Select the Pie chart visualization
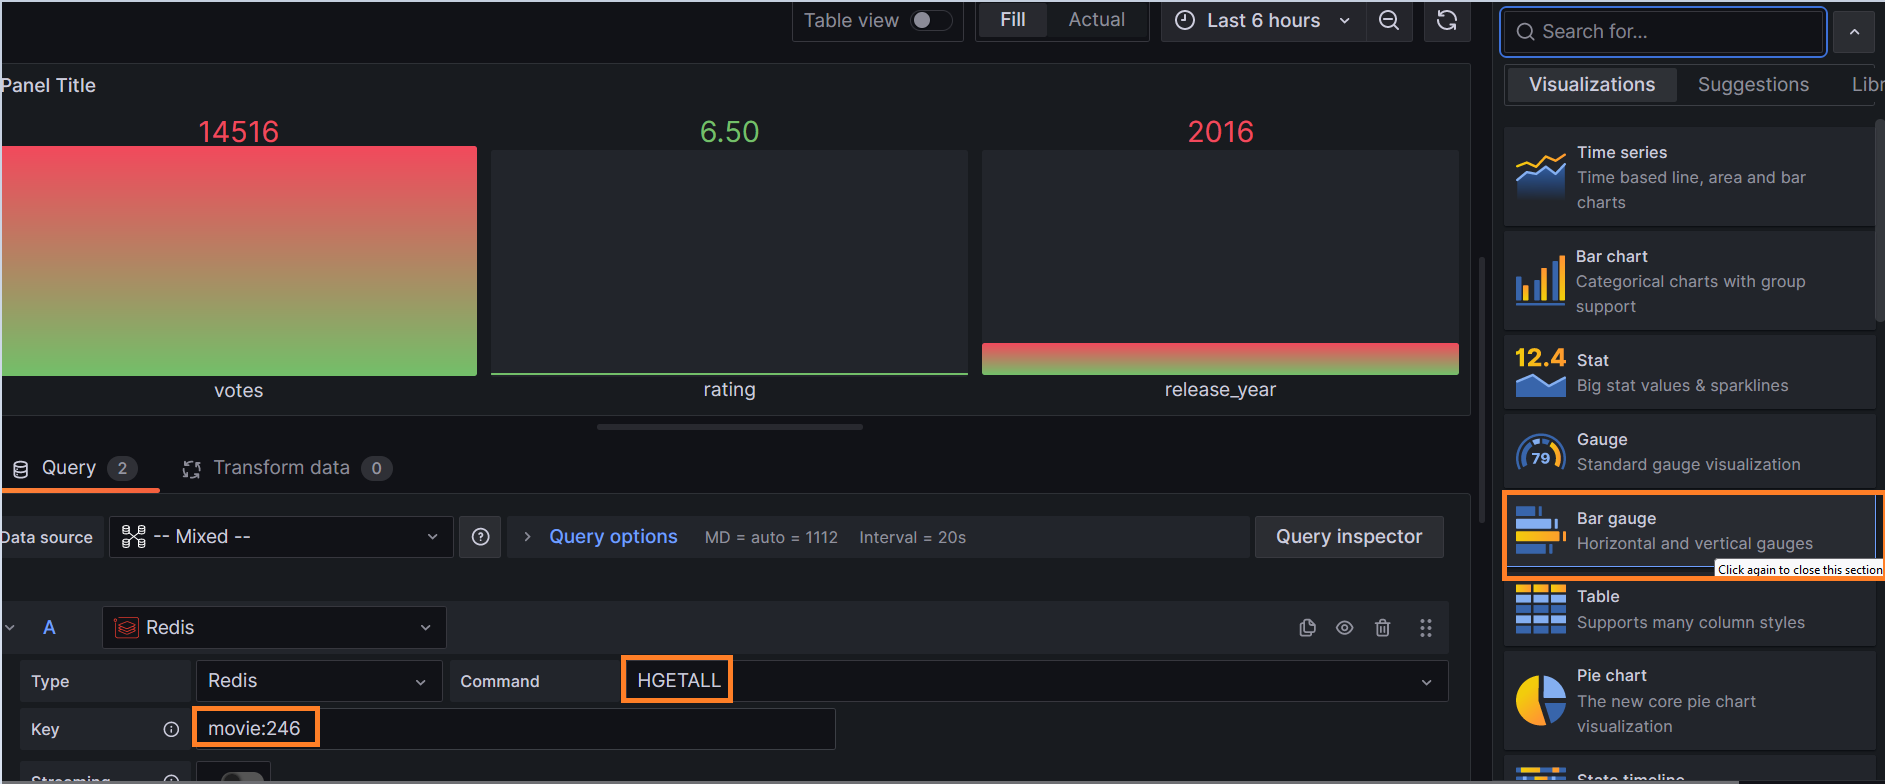1885x784 pixels. pyautogui.click(x=1688, y=700)
